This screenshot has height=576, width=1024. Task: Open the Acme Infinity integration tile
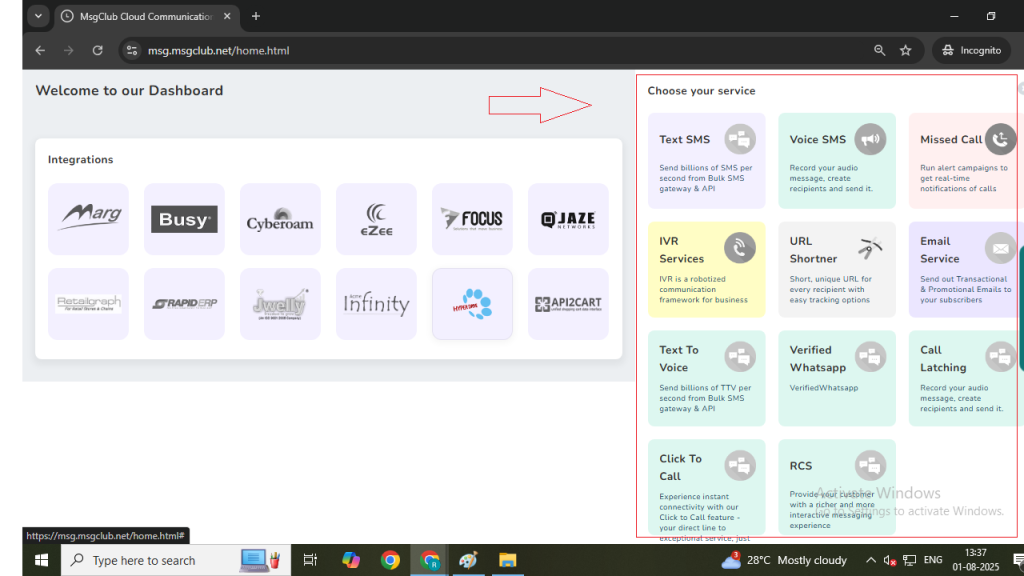(x=376, y=304)
